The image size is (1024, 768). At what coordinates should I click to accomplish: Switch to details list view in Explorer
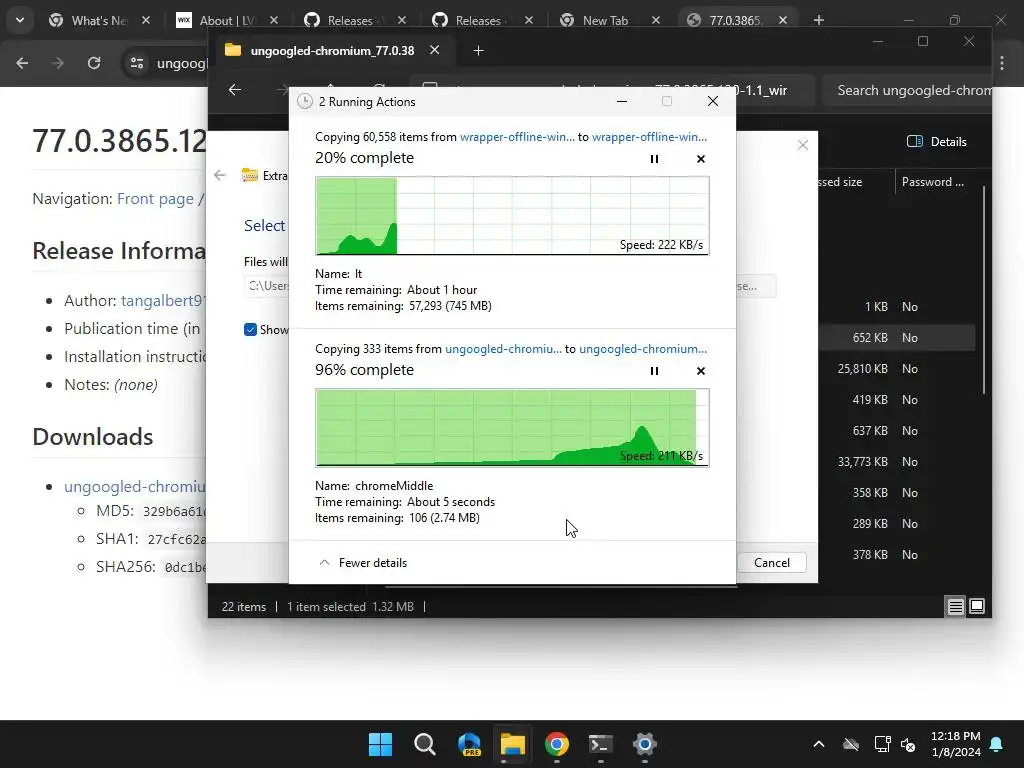click(x=955, y=607)
